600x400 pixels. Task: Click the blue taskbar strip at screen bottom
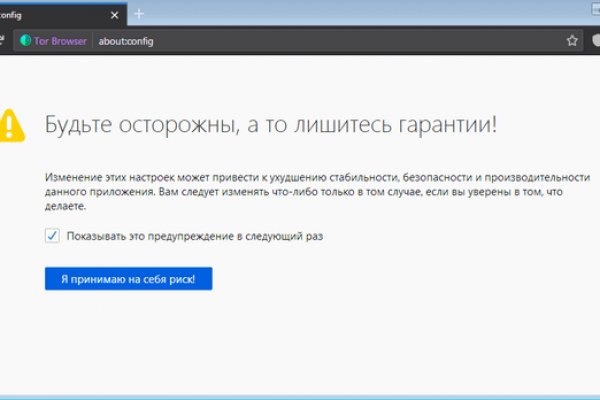(300, 396)
